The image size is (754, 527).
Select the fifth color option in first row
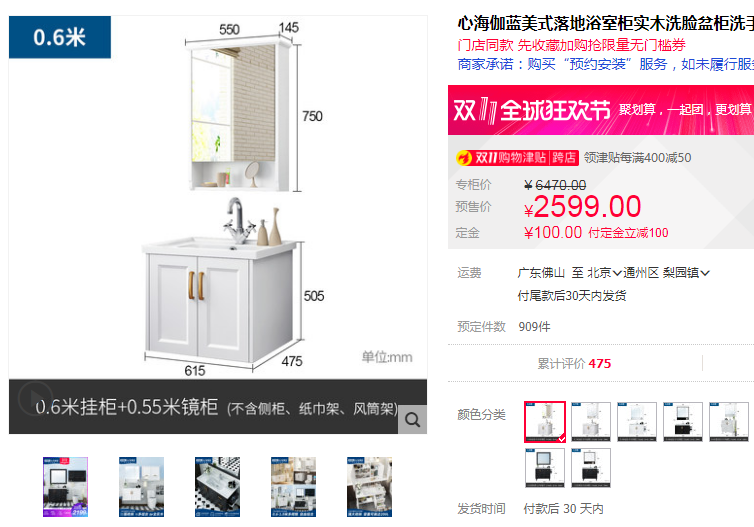click(729, 422)
